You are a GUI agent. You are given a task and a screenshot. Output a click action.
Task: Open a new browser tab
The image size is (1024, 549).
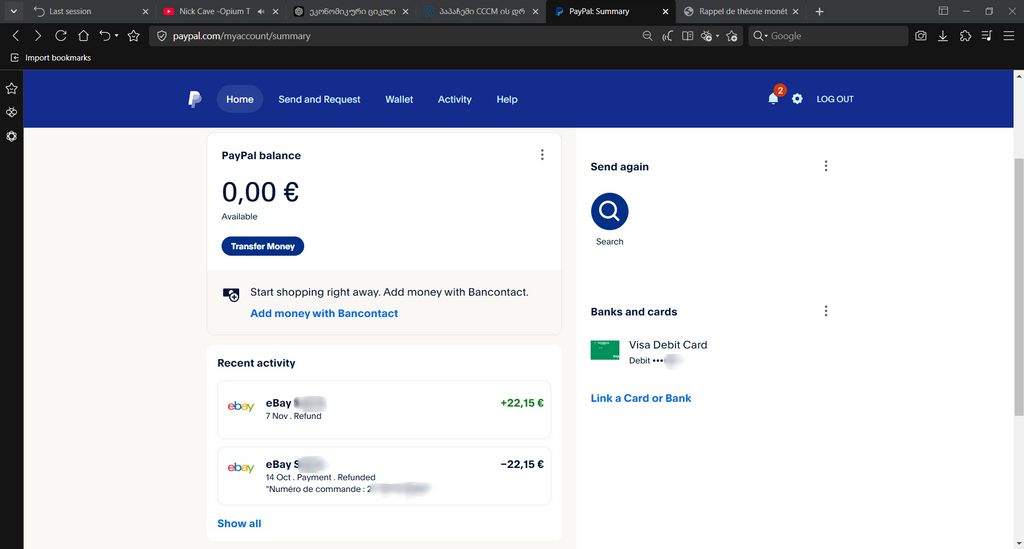[x=819, y=11]
